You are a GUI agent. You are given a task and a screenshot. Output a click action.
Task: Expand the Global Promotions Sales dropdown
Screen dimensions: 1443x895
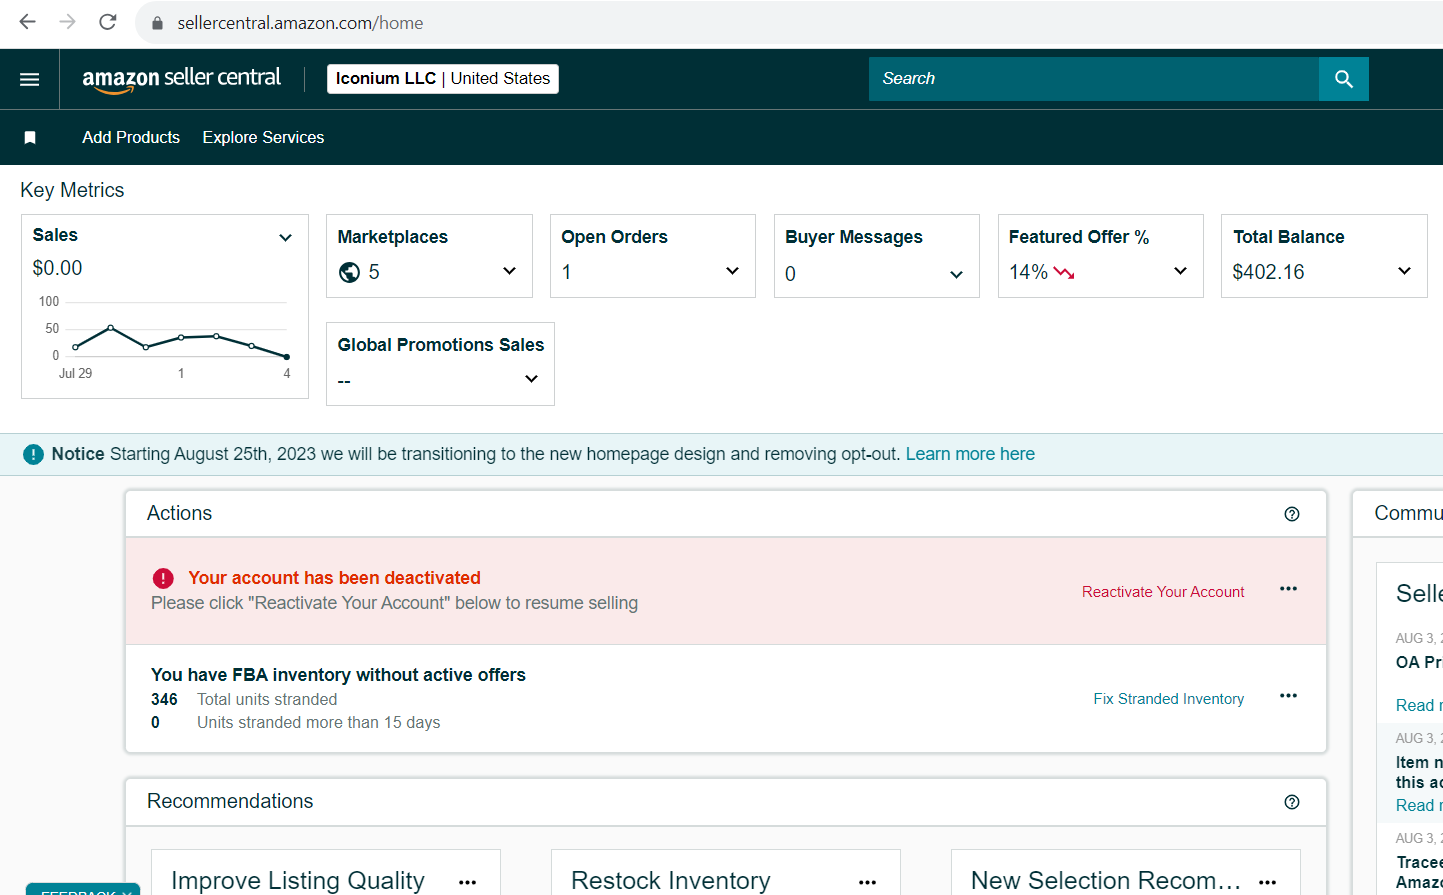coord(531,379)
